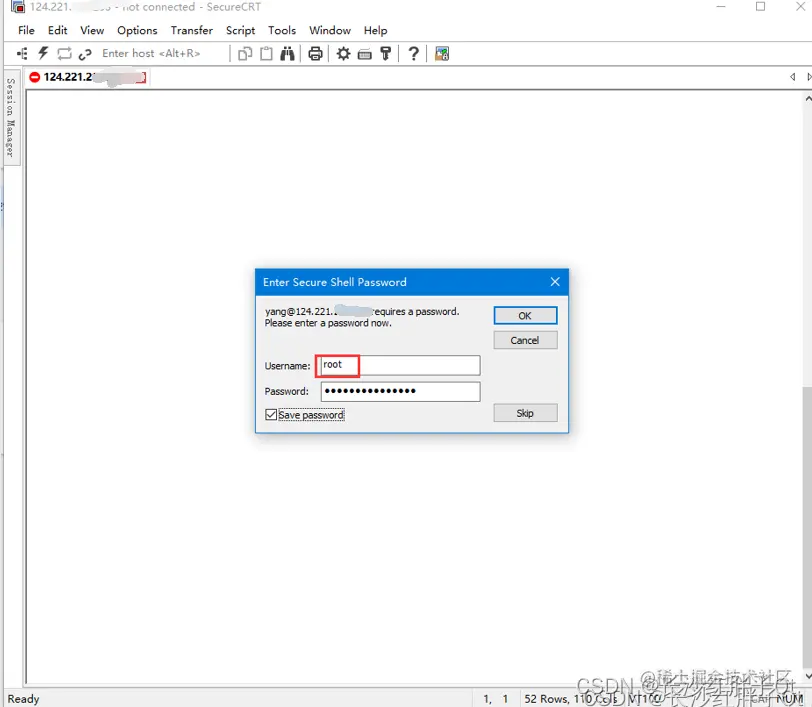The height and width of the screenshot is (707, 812).
Task: Click the scrollbar up arrow
Action: (808, 97)
